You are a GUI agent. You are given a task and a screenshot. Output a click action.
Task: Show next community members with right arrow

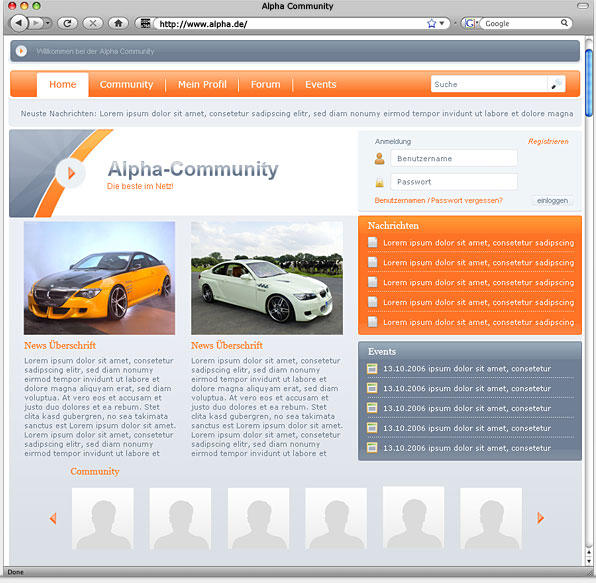pos(540,518)
